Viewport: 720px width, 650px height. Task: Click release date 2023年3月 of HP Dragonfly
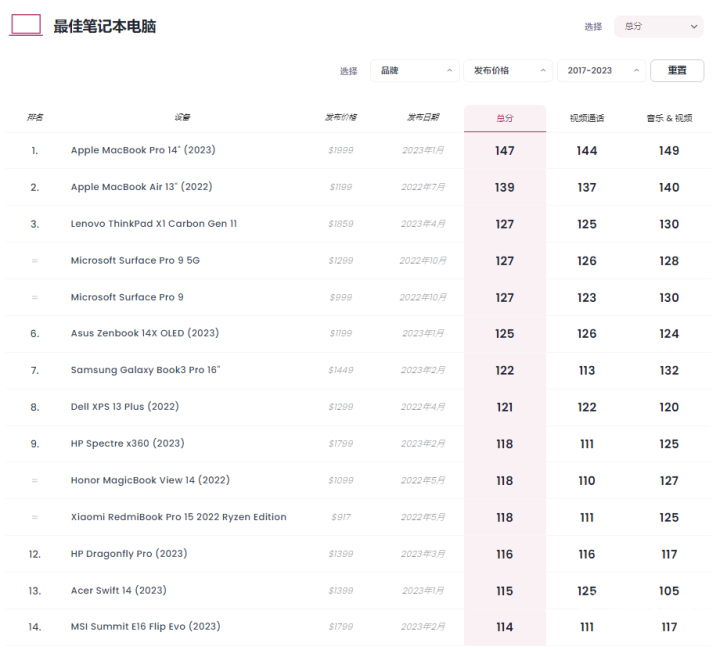point(423,554)
